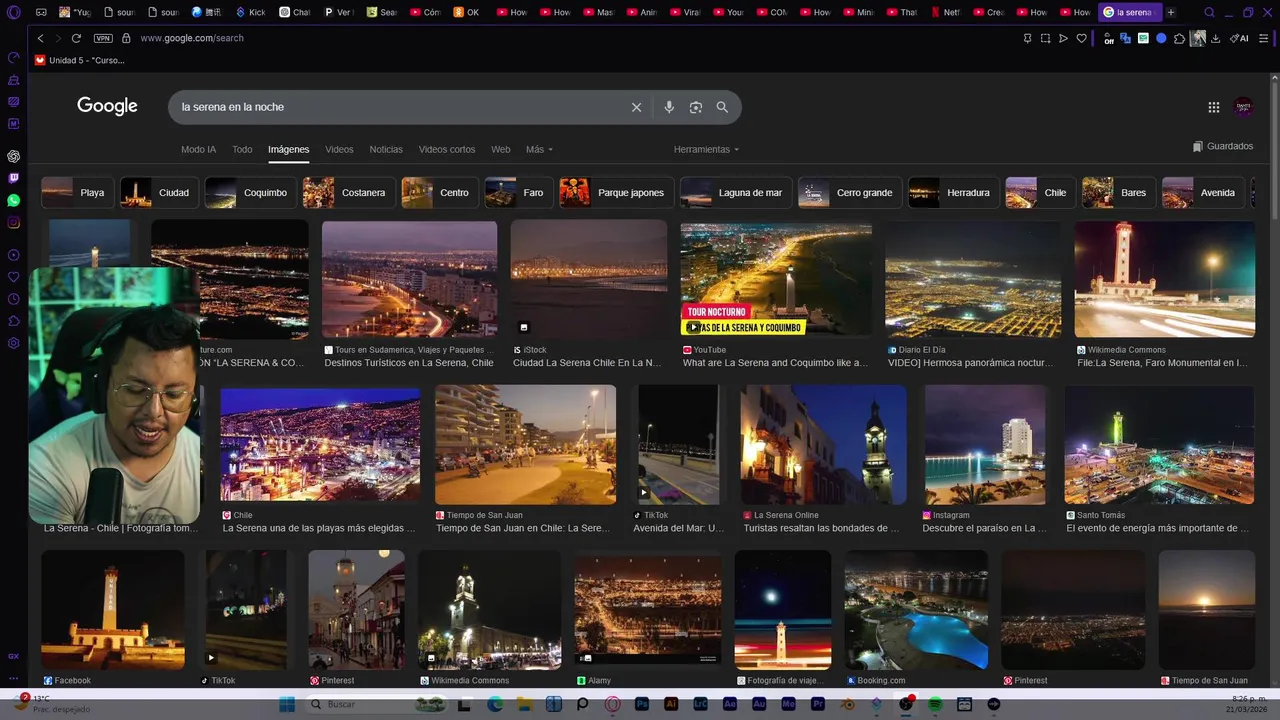Open the Booking.com pool image
1280x720 pixels.
click(916, 610)
